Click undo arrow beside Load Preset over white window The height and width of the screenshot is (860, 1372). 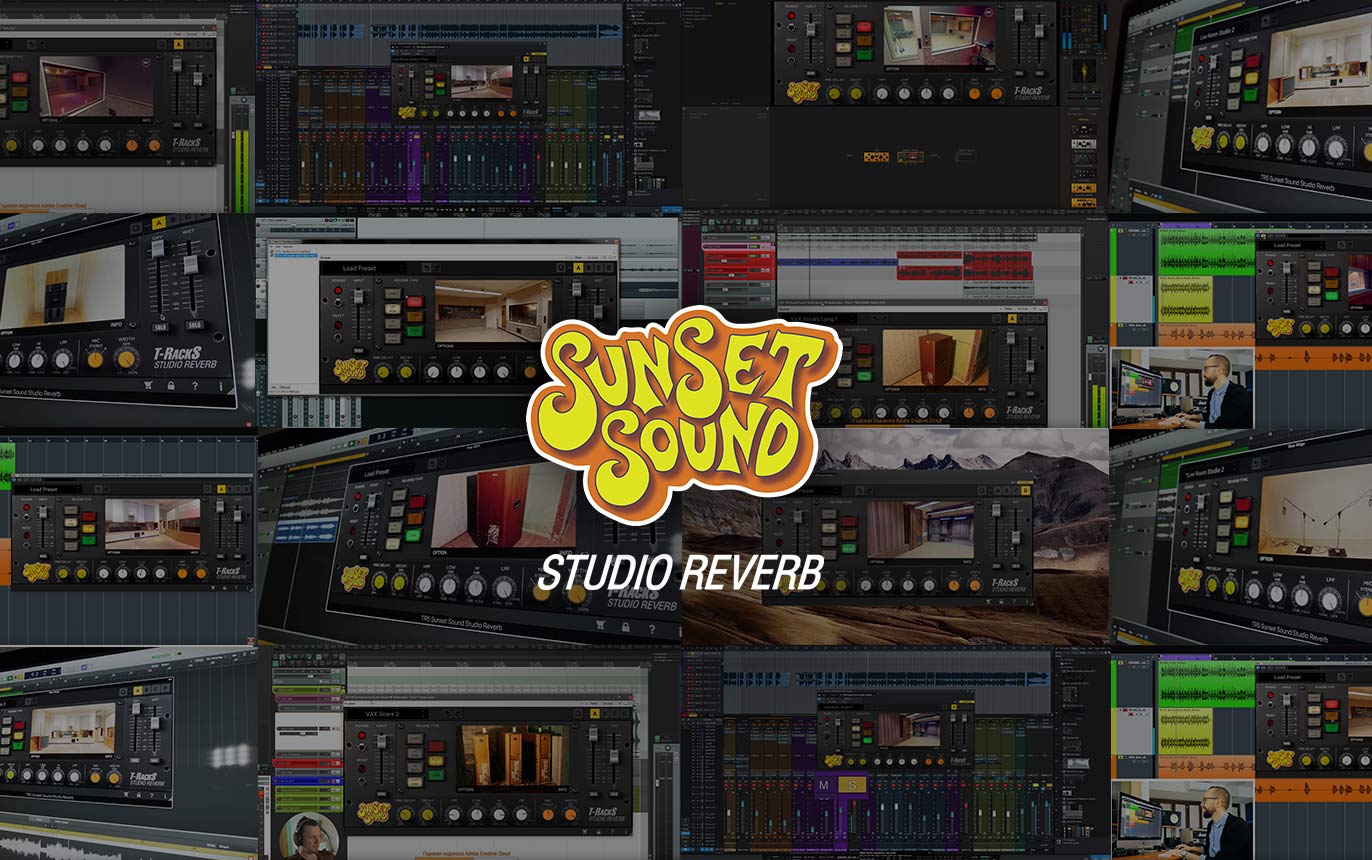pyautogui.click(x=427, y=268)
